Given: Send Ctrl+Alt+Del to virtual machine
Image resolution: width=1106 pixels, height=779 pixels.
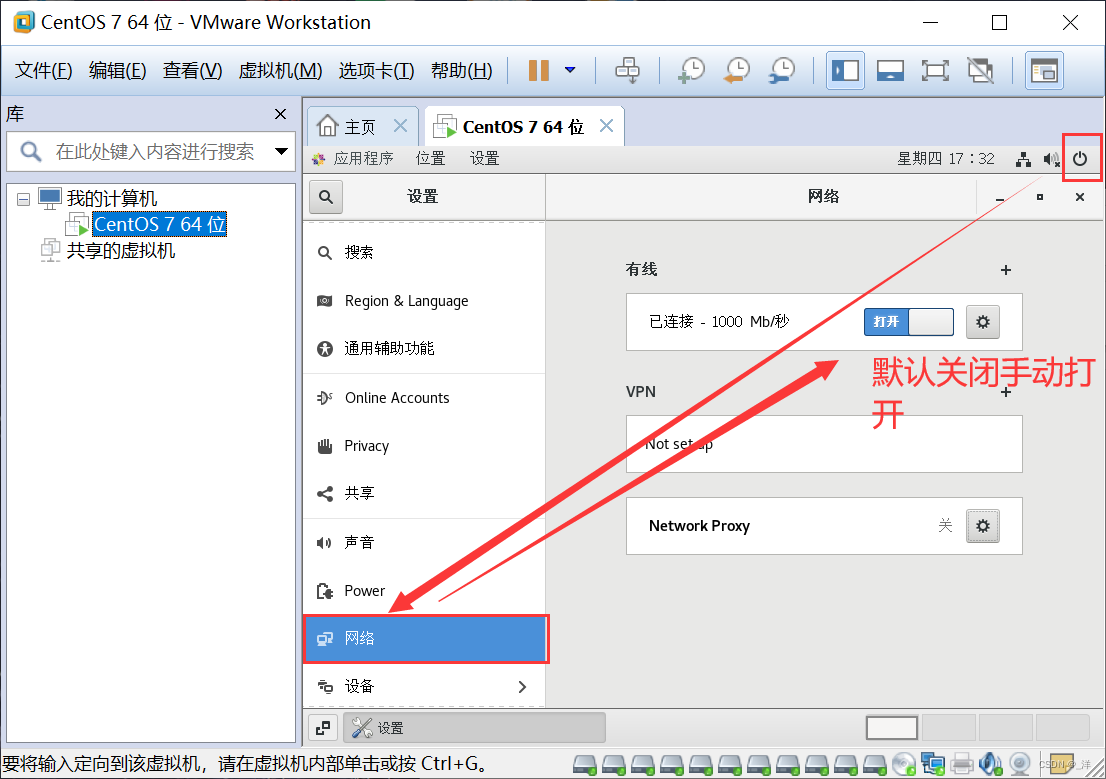Looking at the screenshot, I should pyautogui.click(x=627, y=71).
